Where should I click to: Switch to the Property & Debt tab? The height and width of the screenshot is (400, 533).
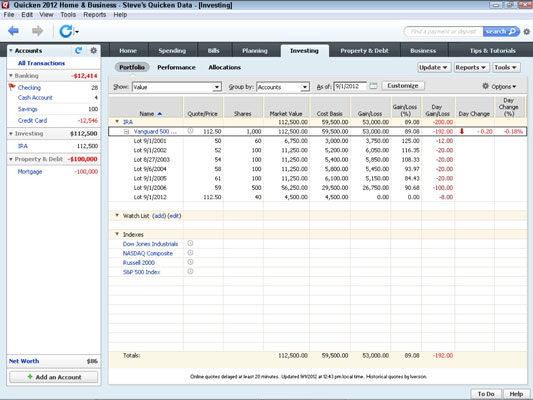point(364,51)
